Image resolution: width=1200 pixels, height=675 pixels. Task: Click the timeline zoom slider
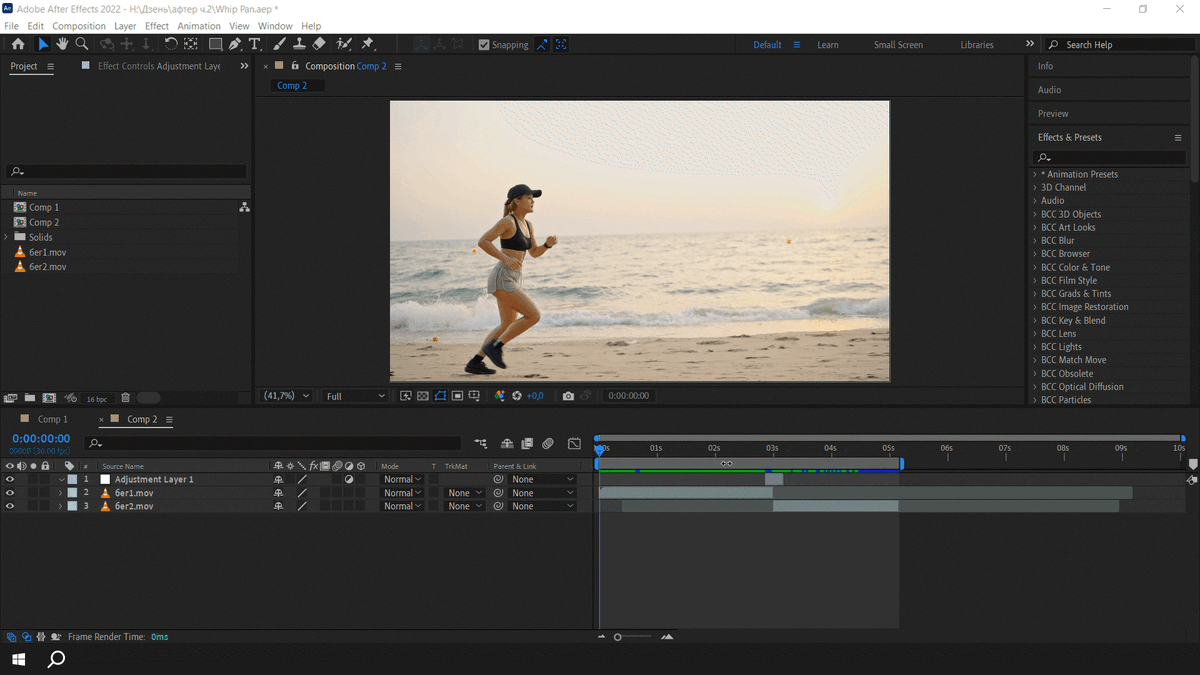pos(618,637)
